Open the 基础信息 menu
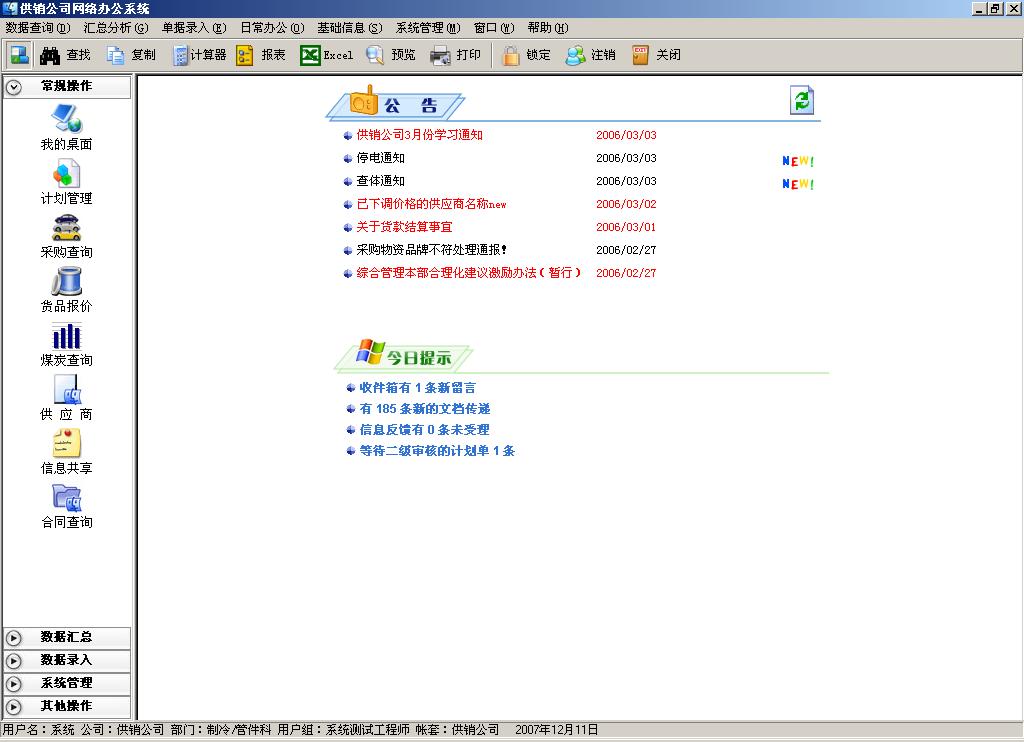The height and width of the screenshot is (742, 1024). pyautogui.click(x=349, y=28)
